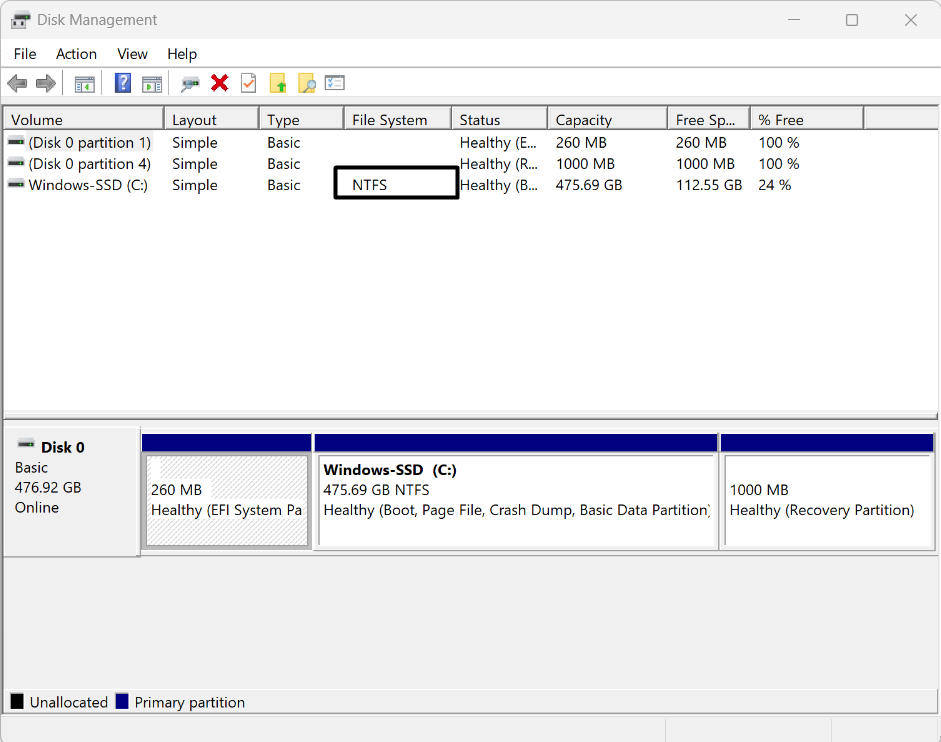
Task: Click the folder with magnifier icon
Action: pos(306,84)
